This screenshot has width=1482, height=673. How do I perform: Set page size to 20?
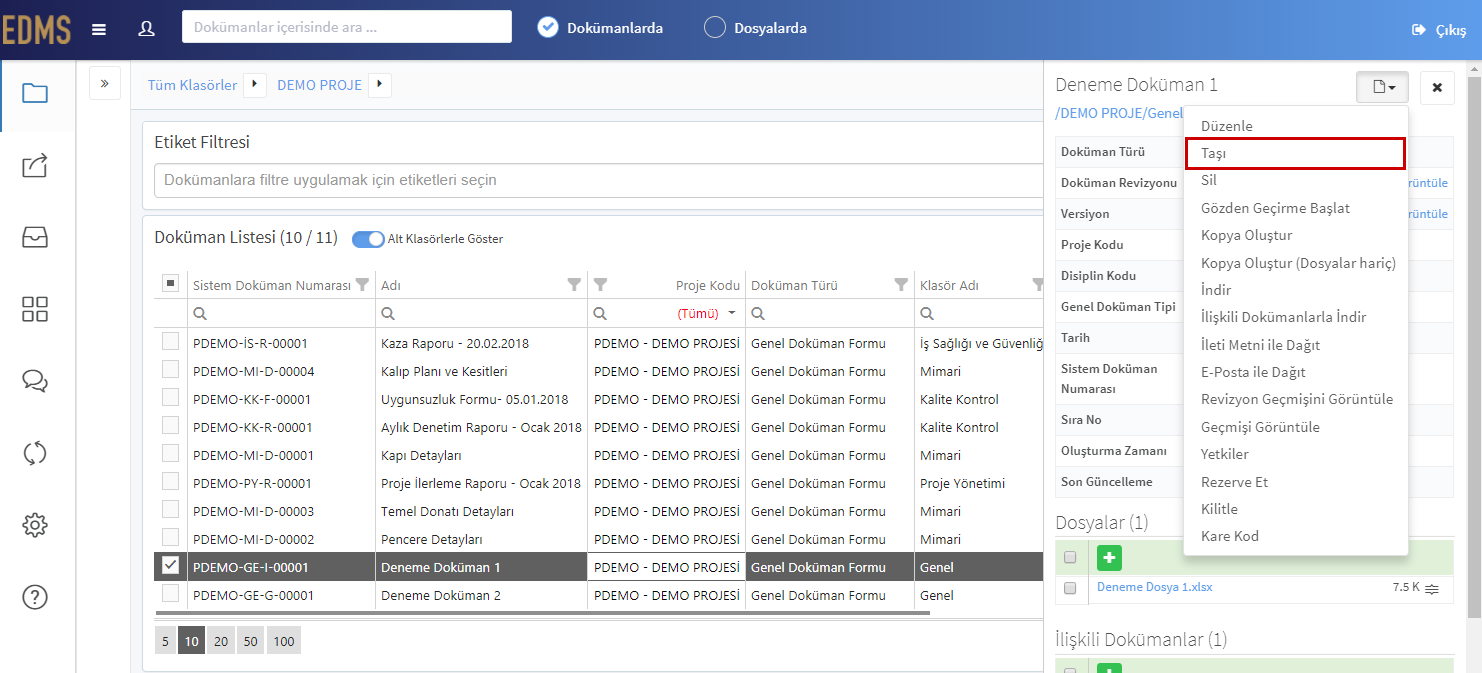[221, 641]
